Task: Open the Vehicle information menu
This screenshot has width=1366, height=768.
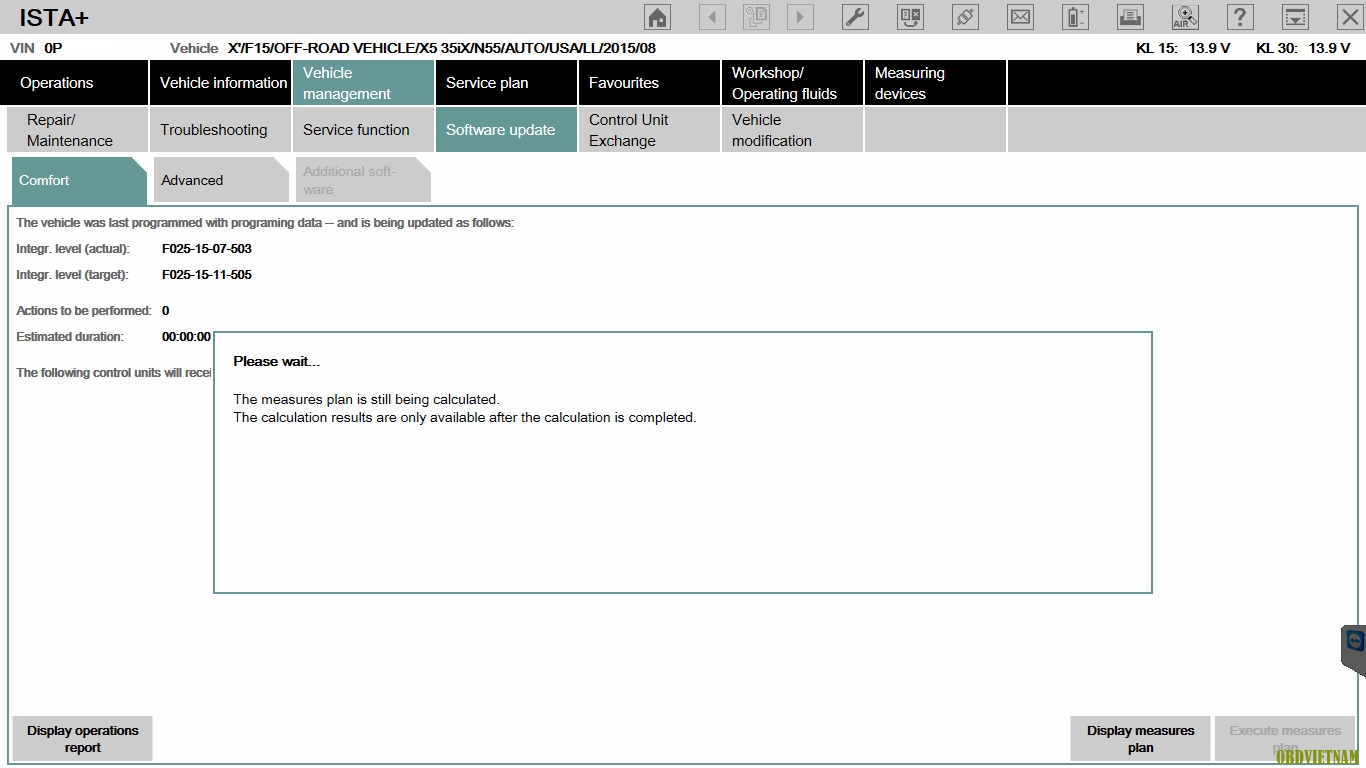Action: click(x=221, y=83)
